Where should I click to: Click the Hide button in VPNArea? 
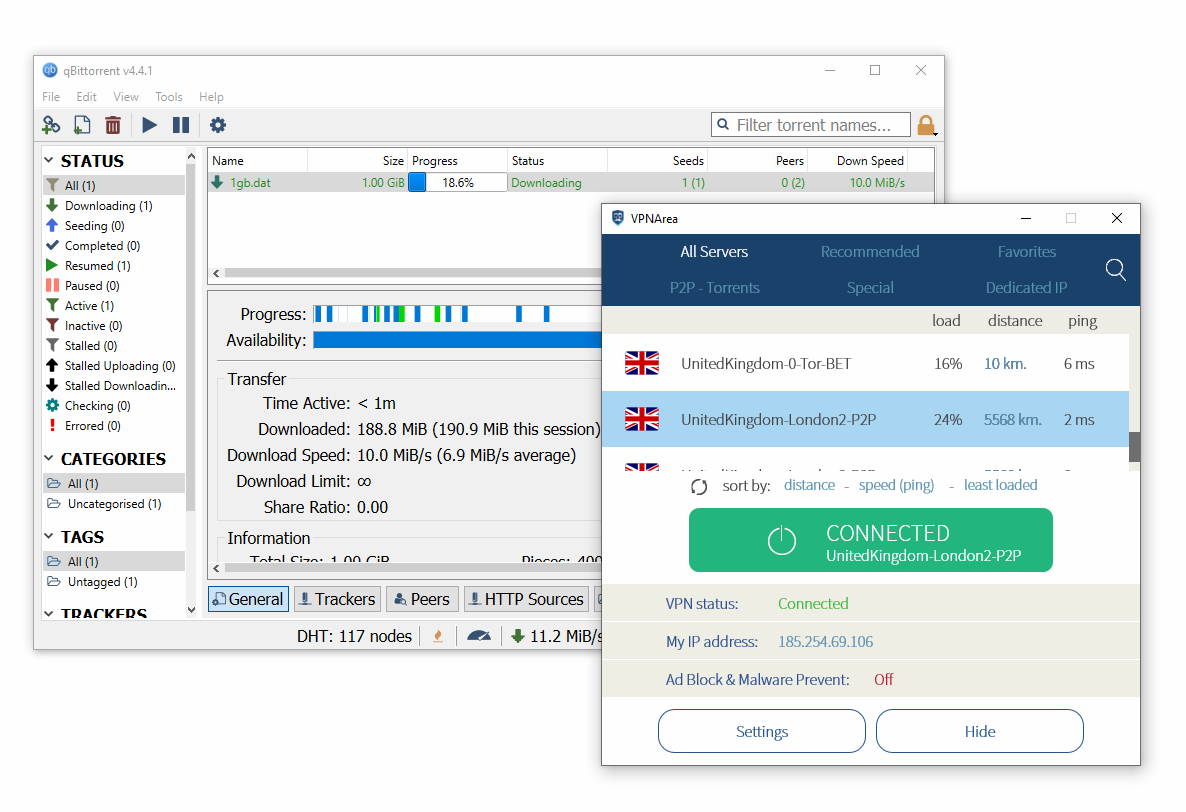tap(980, 731)
